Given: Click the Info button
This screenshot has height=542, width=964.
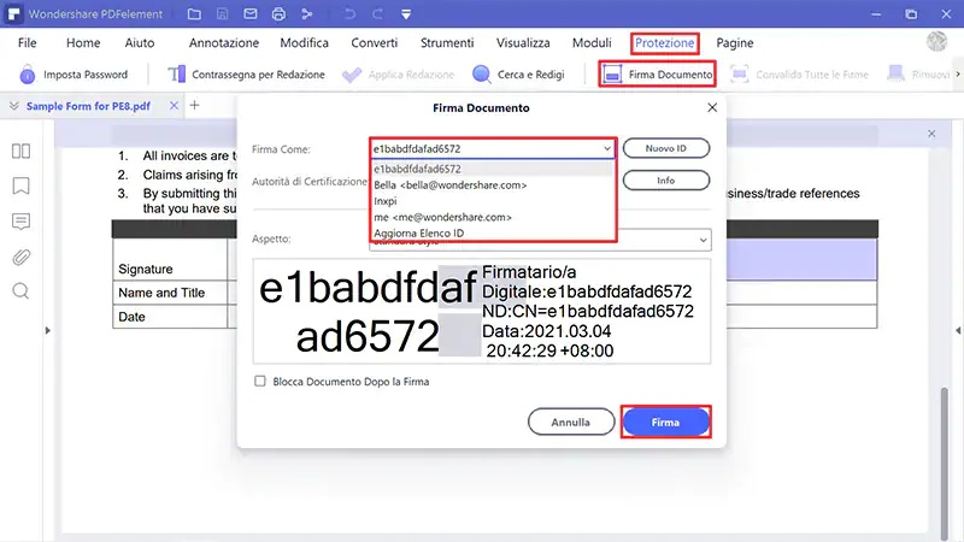Looking at the screenshot, I should (666, 180).
